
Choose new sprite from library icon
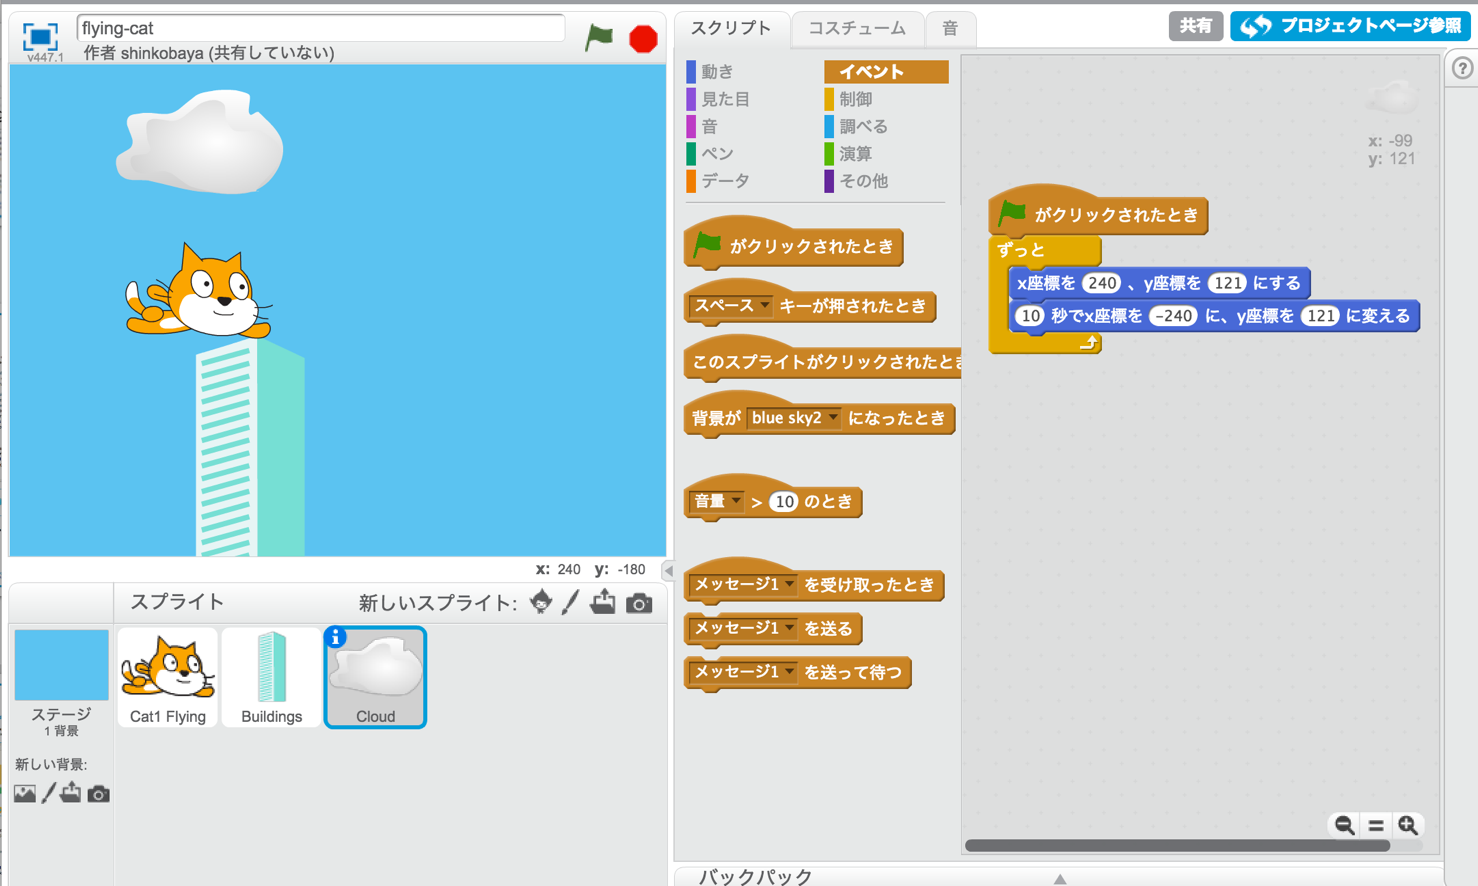coord(541,602)
